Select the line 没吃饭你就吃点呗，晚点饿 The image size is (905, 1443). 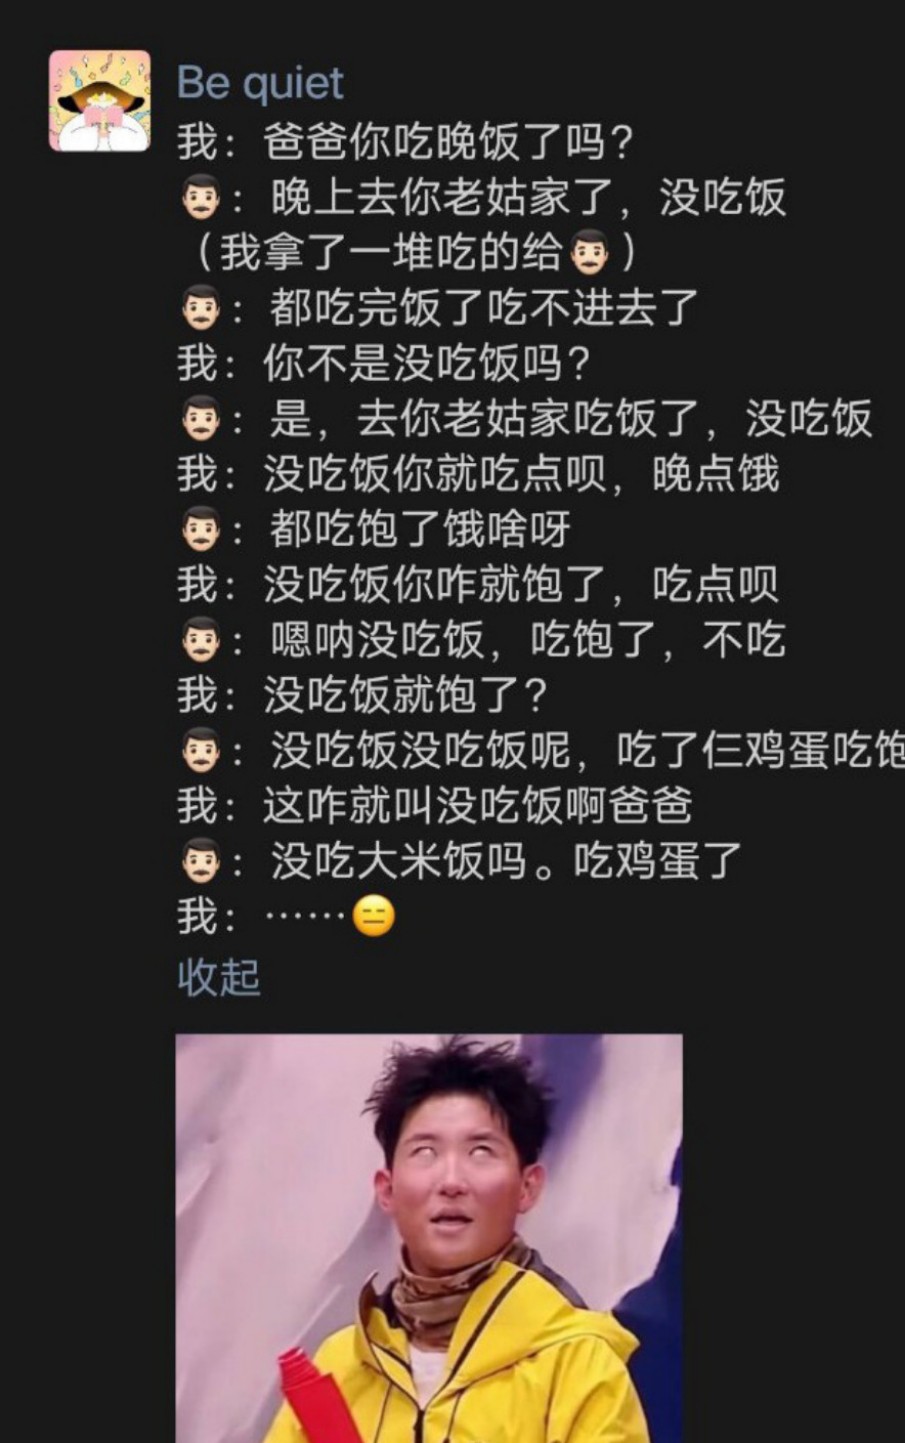pos(521,473)
